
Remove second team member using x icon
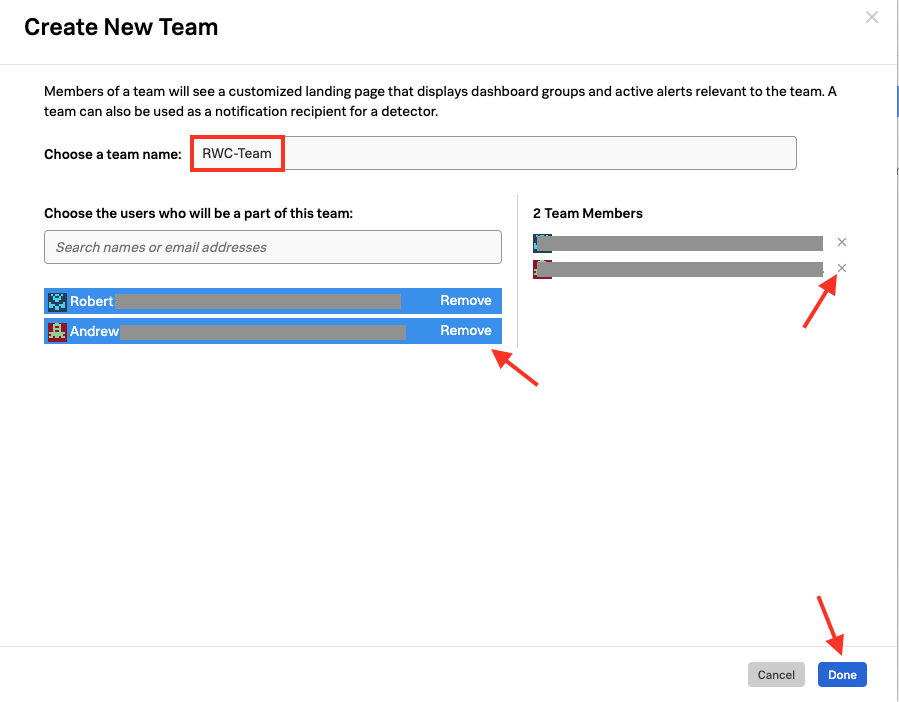(842, 268)
